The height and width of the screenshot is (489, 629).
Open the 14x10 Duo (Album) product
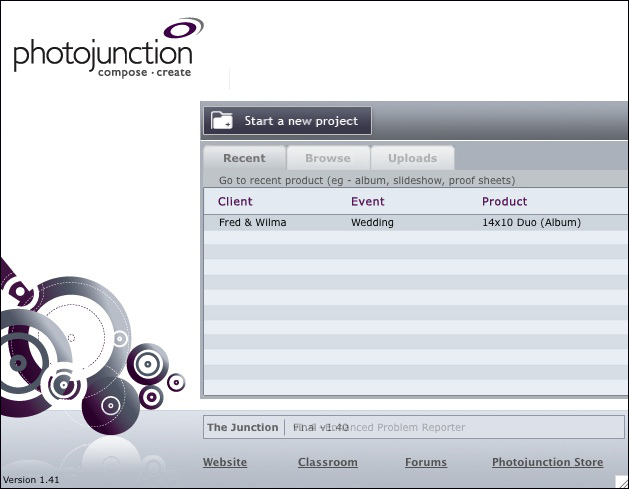click(531, 222)
